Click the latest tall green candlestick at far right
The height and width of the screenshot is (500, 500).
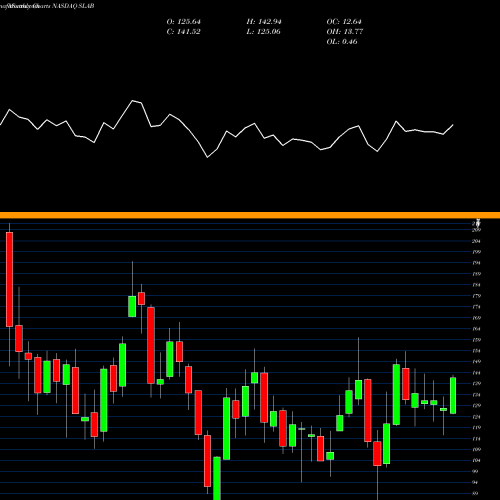click(x=453, y=395)
